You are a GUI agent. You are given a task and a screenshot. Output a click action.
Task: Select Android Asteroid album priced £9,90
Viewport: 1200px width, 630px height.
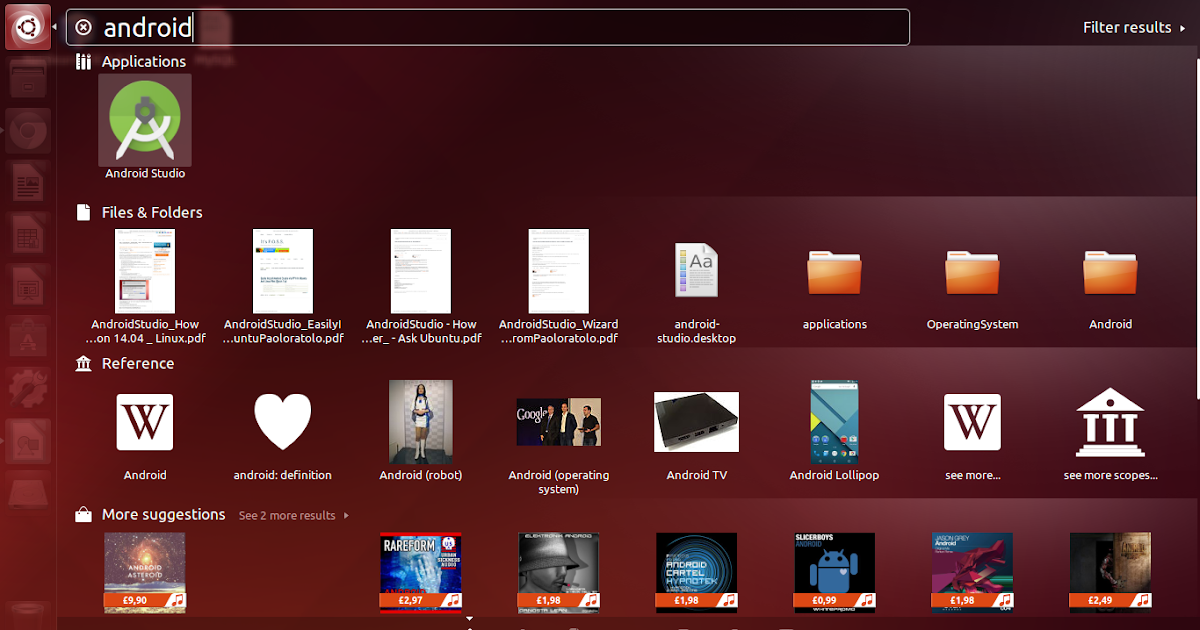(145, 571)
